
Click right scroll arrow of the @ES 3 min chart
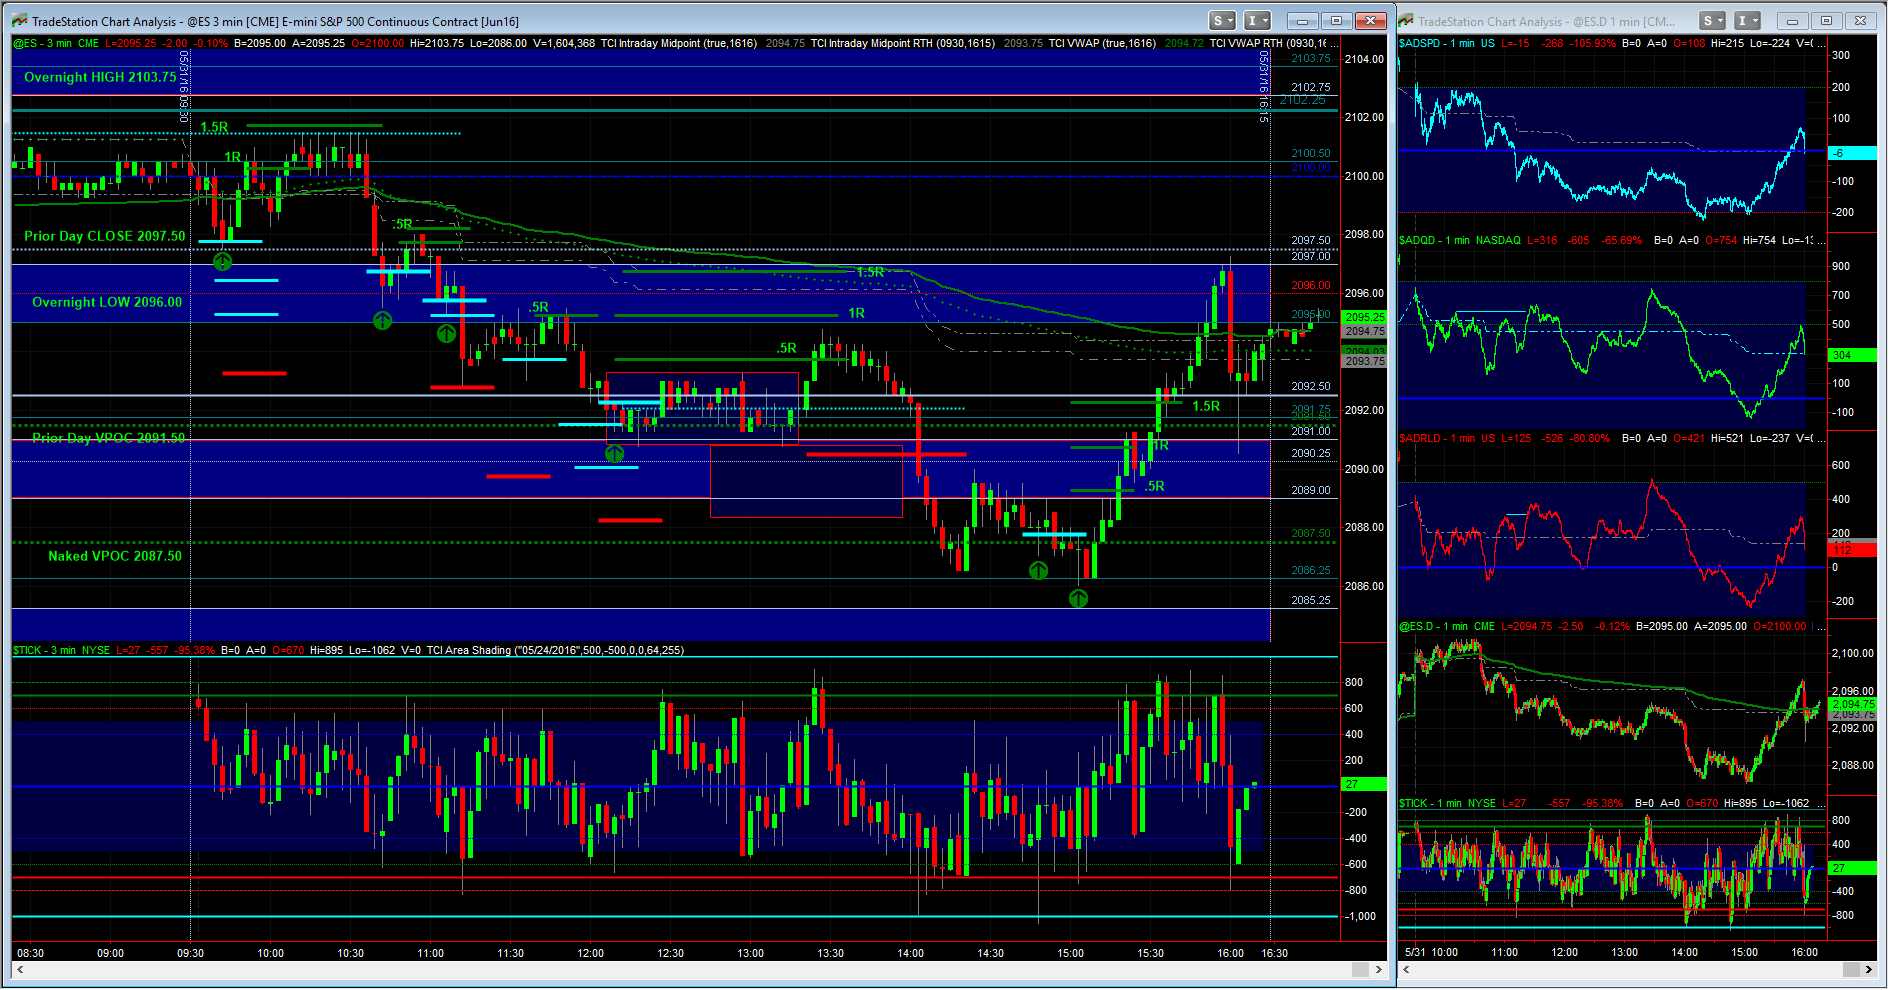pyautogui.click(x=1379, y=969)
